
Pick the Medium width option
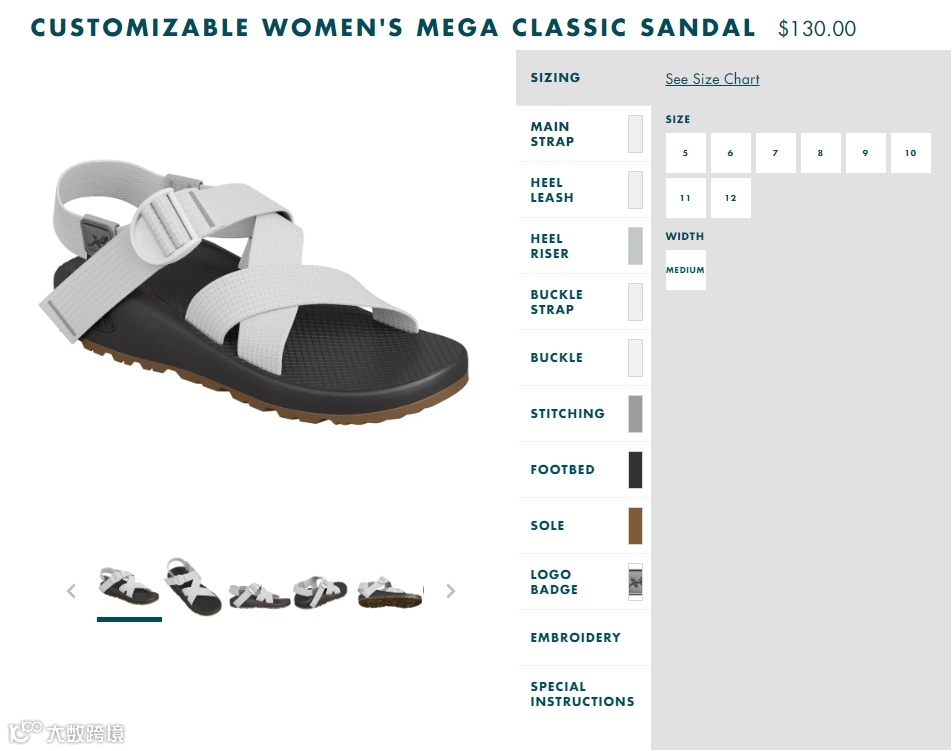[685, 270]
